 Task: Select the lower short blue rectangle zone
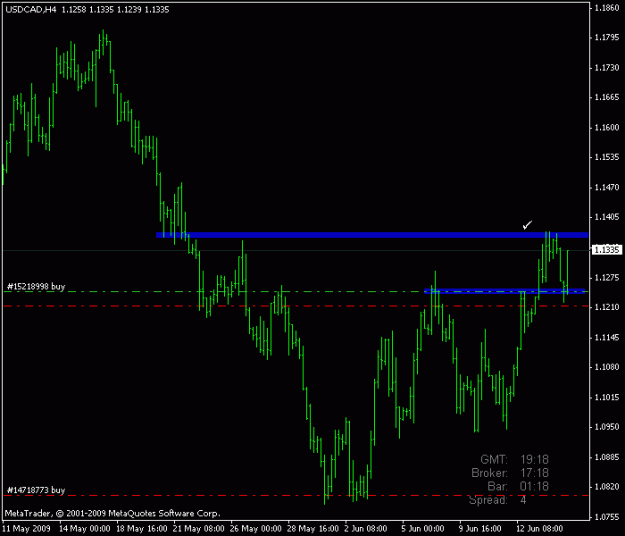click(x=504, y=291)
